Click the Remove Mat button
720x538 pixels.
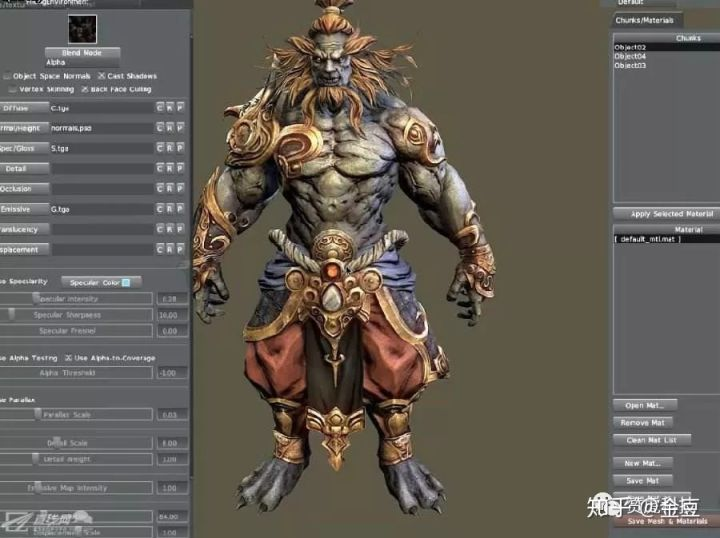643,423
